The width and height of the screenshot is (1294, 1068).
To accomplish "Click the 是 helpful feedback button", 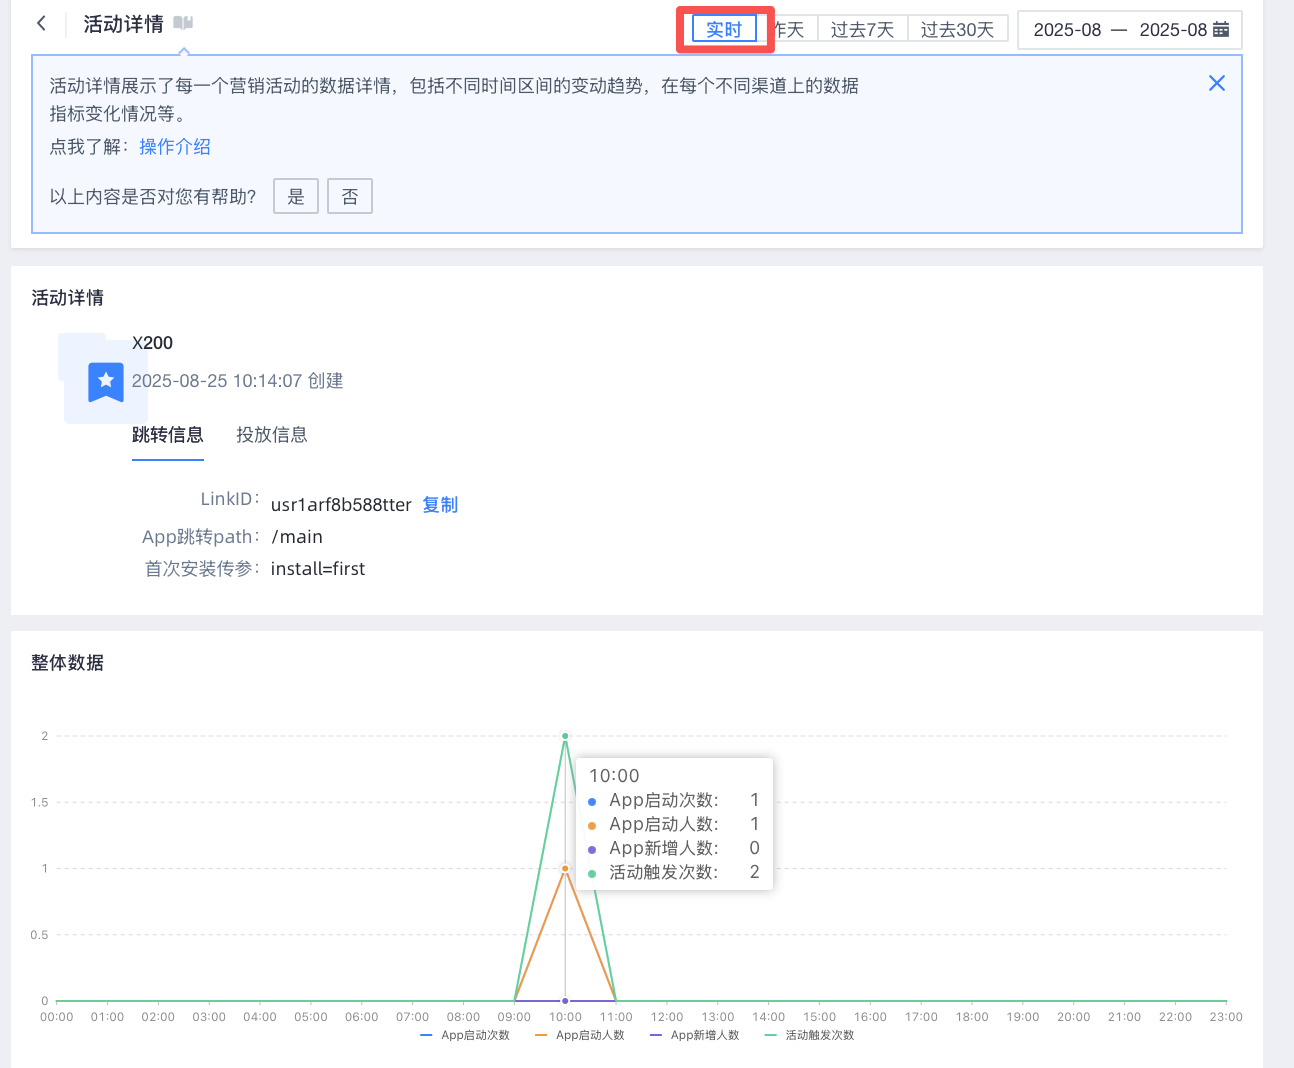I will 296,196.
